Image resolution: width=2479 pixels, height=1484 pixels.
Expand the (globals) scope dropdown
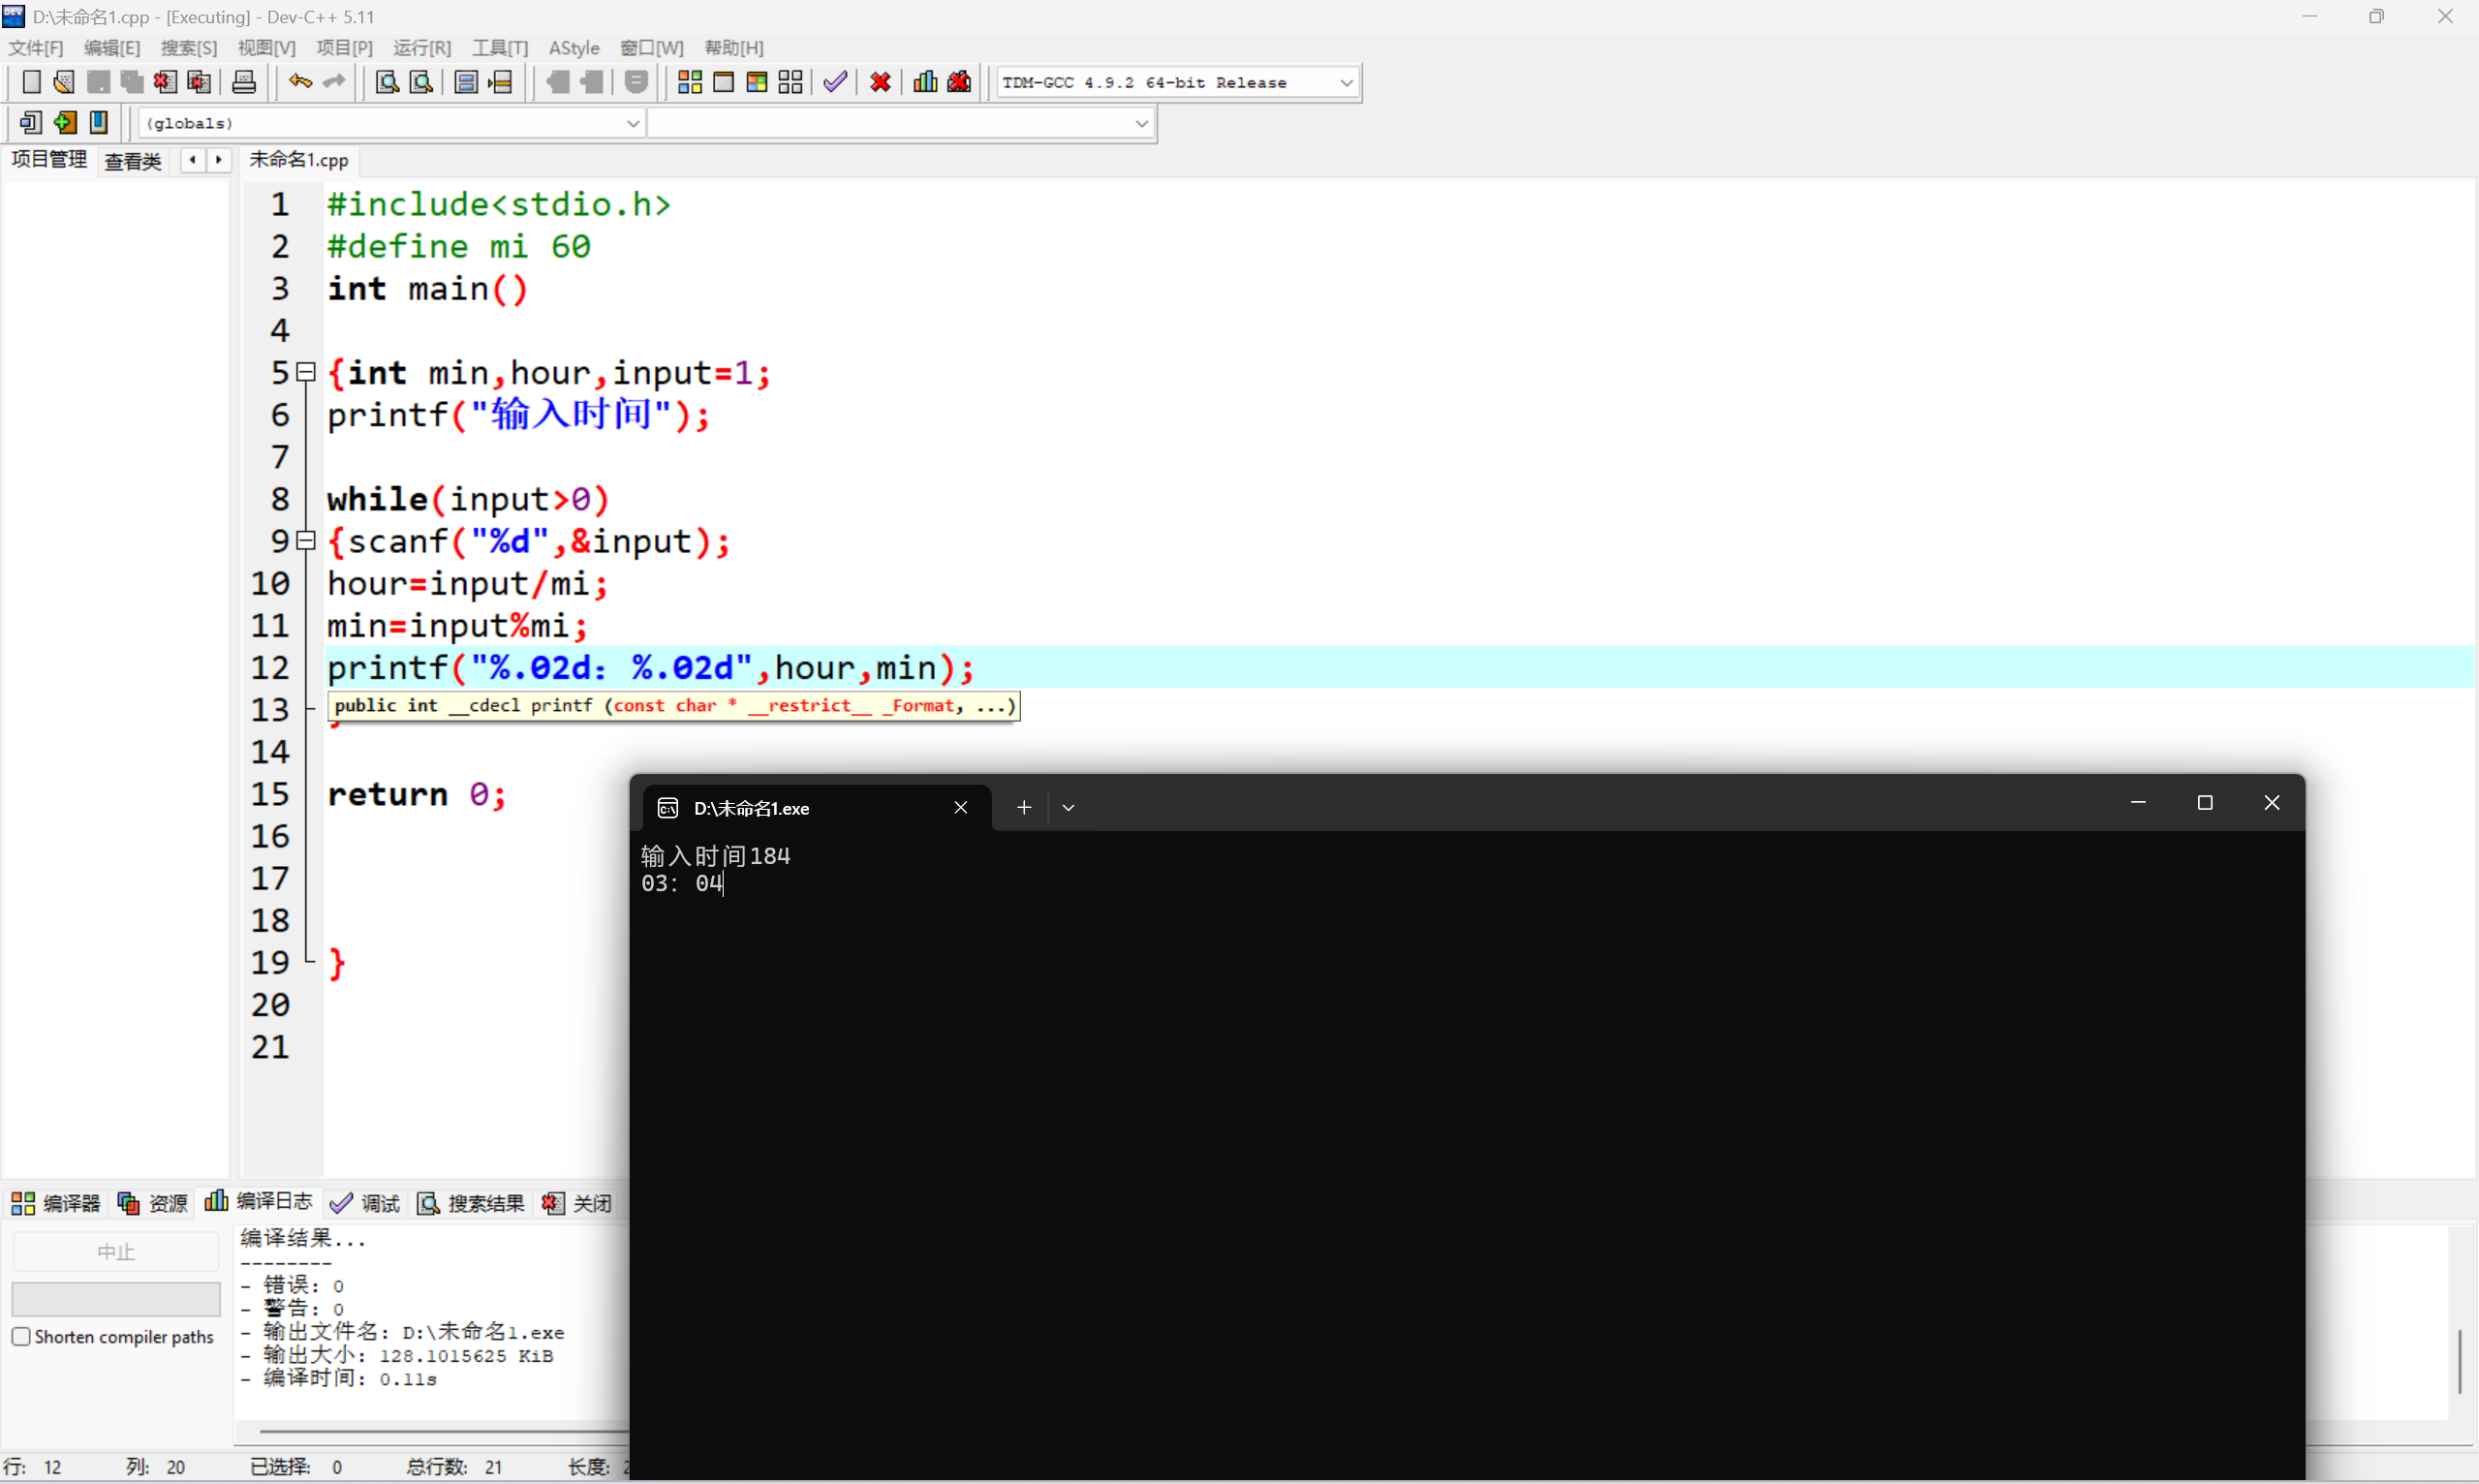[633, 123]
